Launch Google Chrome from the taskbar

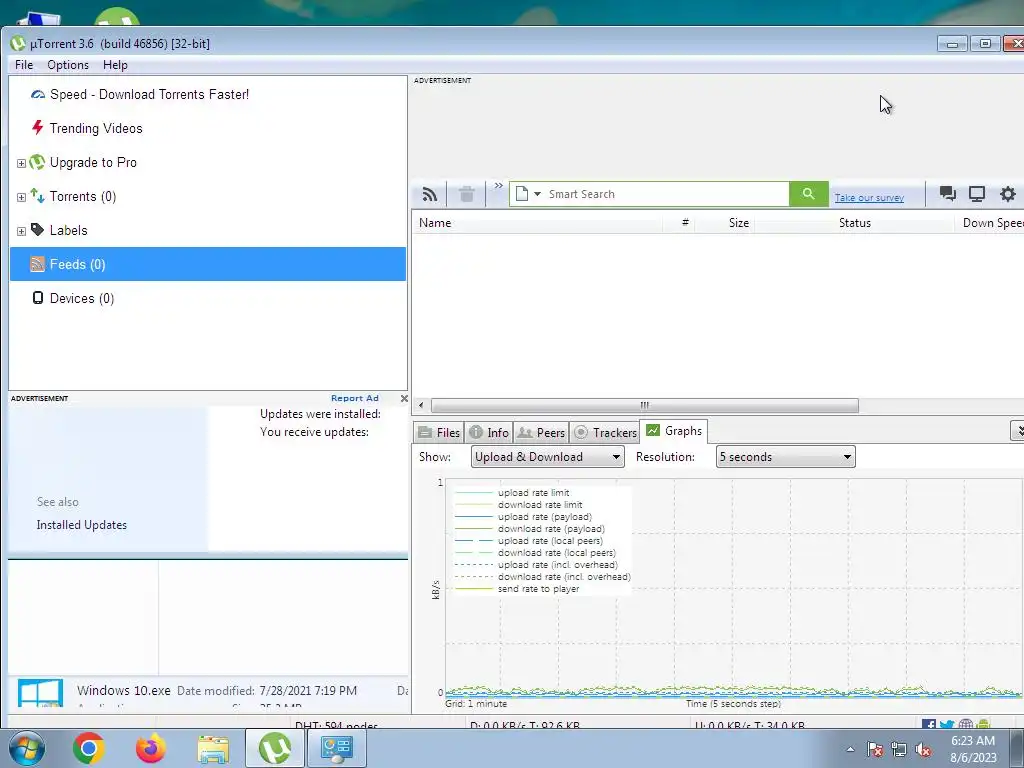88,748
